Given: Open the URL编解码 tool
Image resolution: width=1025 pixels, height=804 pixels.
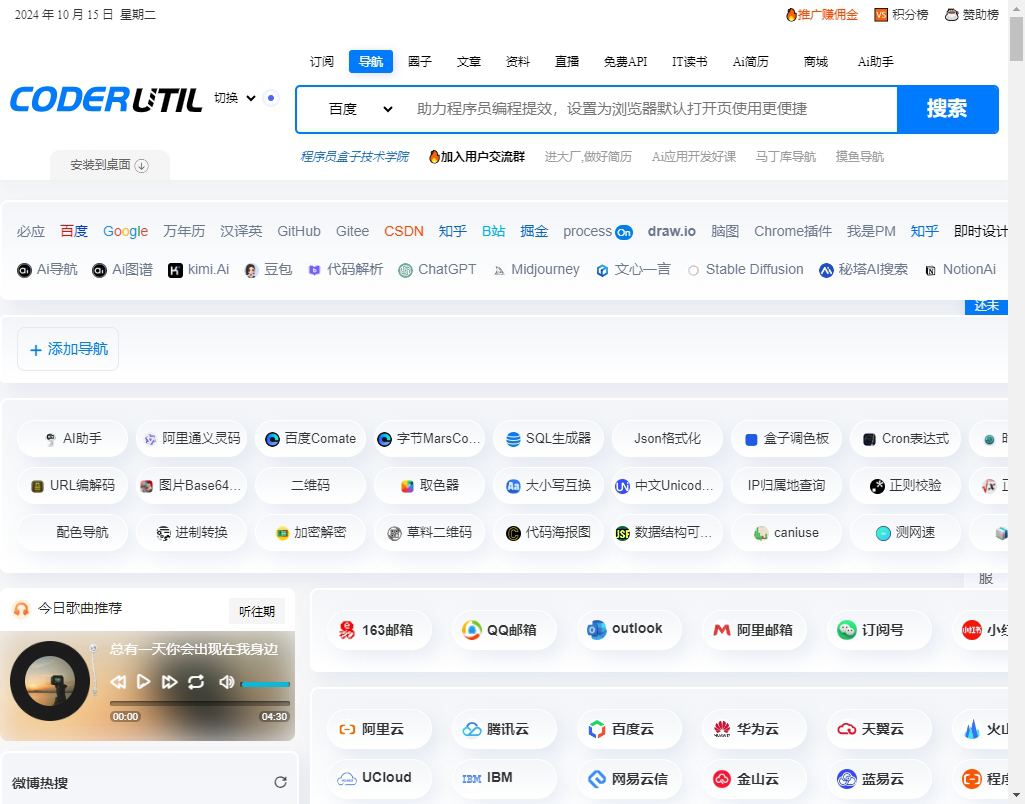Looking at the screenshot, I should pos(73,486).
